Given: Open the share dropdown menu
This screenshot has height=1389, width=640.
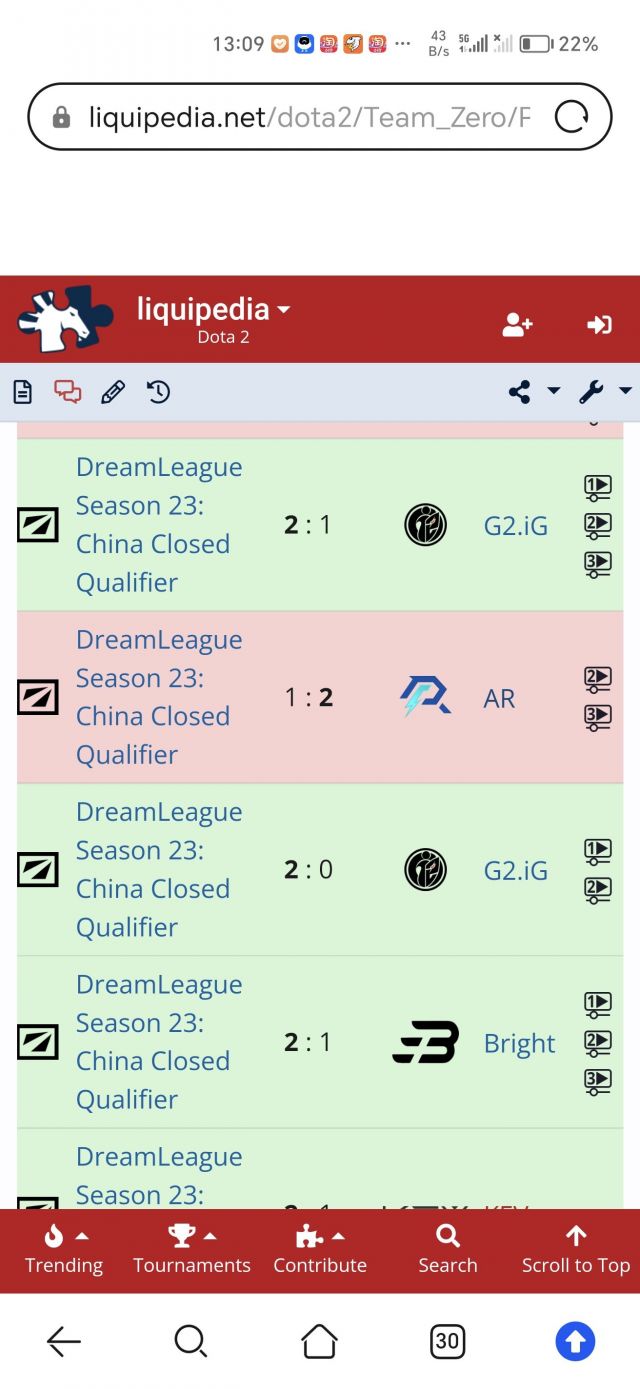Looking at the screenshot, I should click(x=534, y=392).
